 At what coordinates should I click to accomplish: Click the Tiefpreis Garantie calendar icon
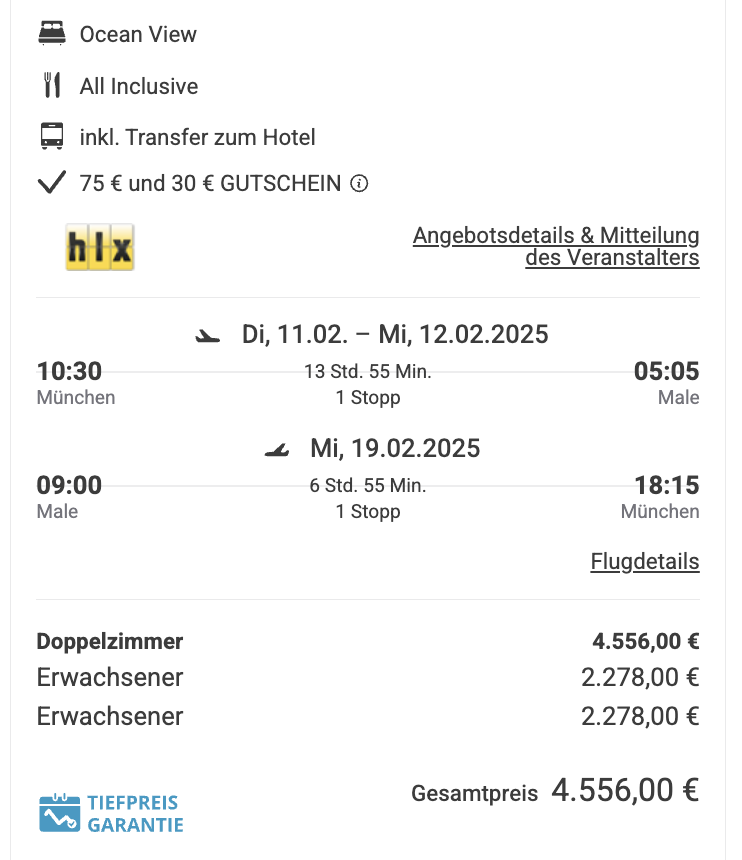(x=59, y=813)
